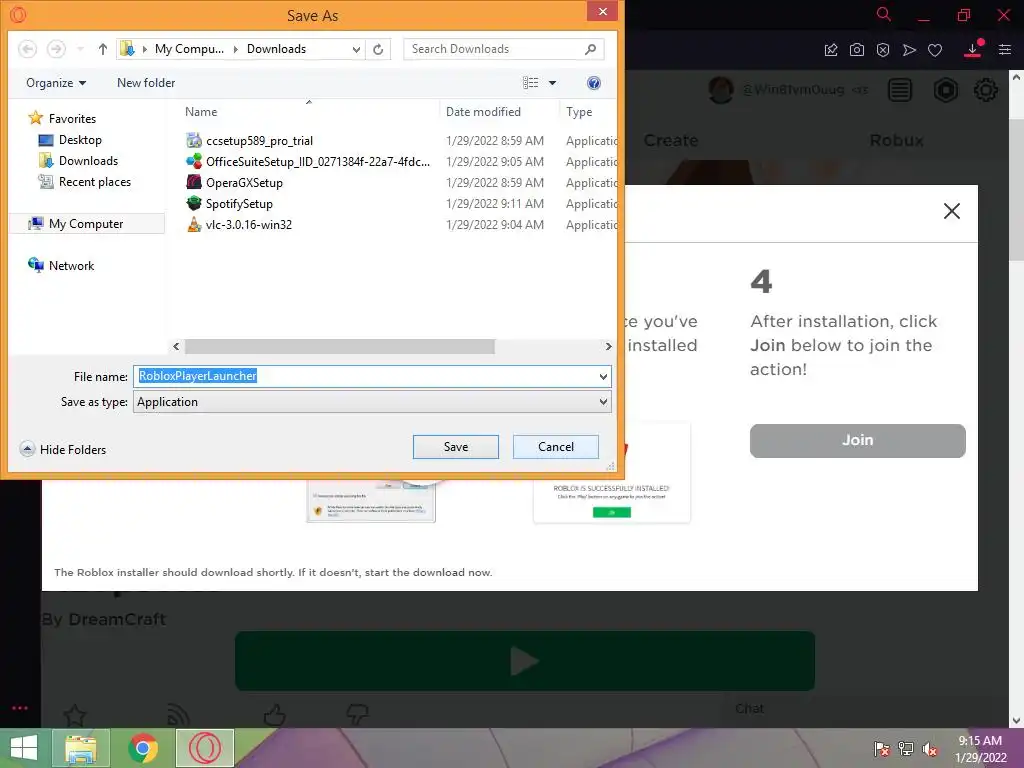This screenshot has height=768, width=1024.
Task: Click the green Play button on Roblox page
Action: pyautogui.click(x=524, y=661)
